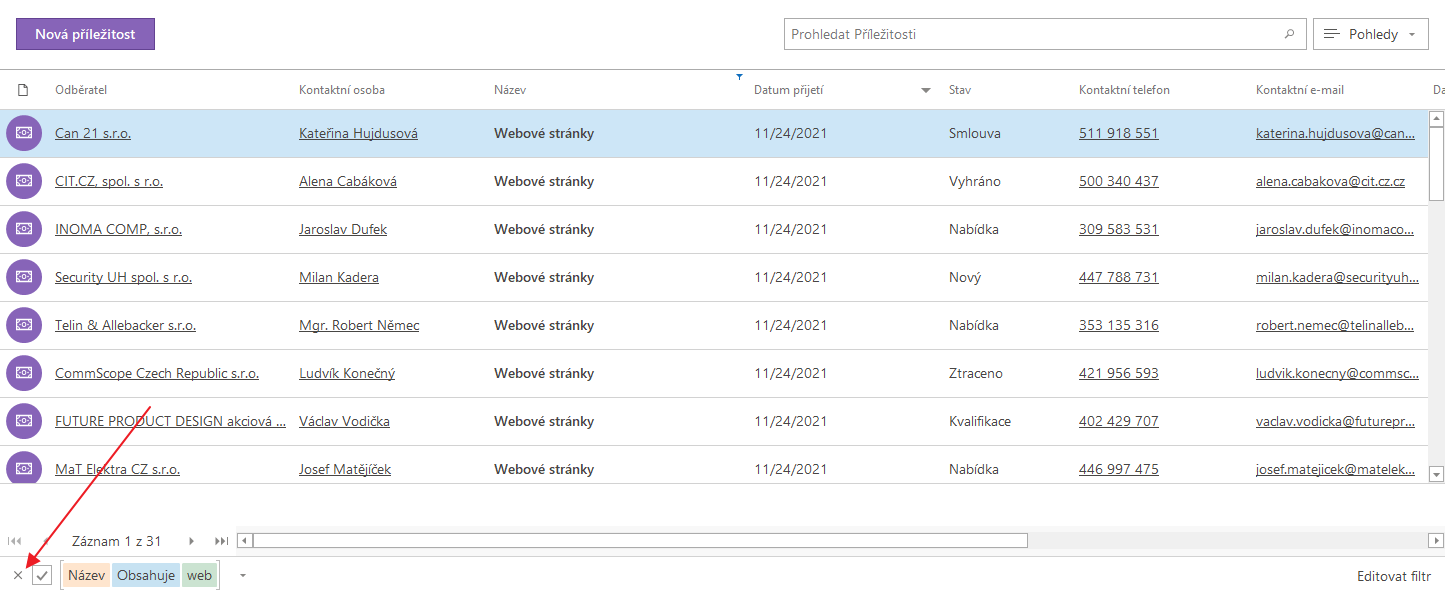
Task: Click the Vyhráno status cell
Action: [x=975, y=182]
